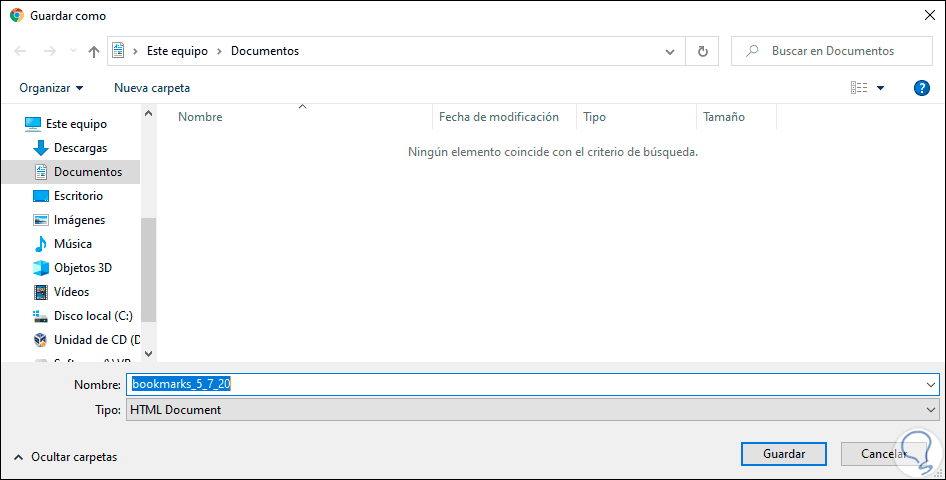Click the Chrome icon in title bar
This screenshot has height=480, width=946.
click(17, 16)
